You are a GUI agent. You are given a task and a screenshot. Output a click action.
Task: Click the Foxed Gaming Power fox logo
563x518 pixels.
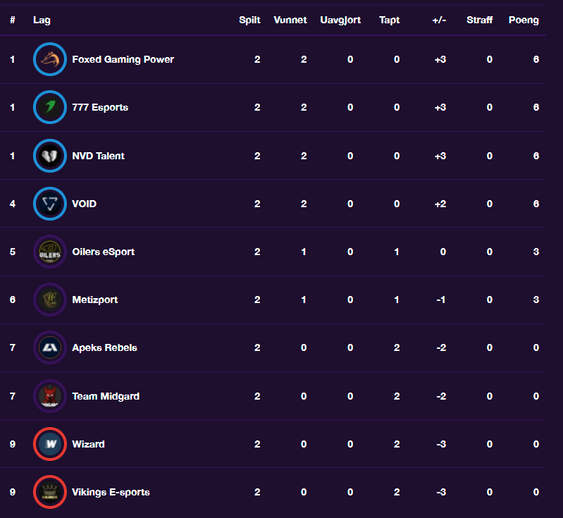(x=50, y=59)
